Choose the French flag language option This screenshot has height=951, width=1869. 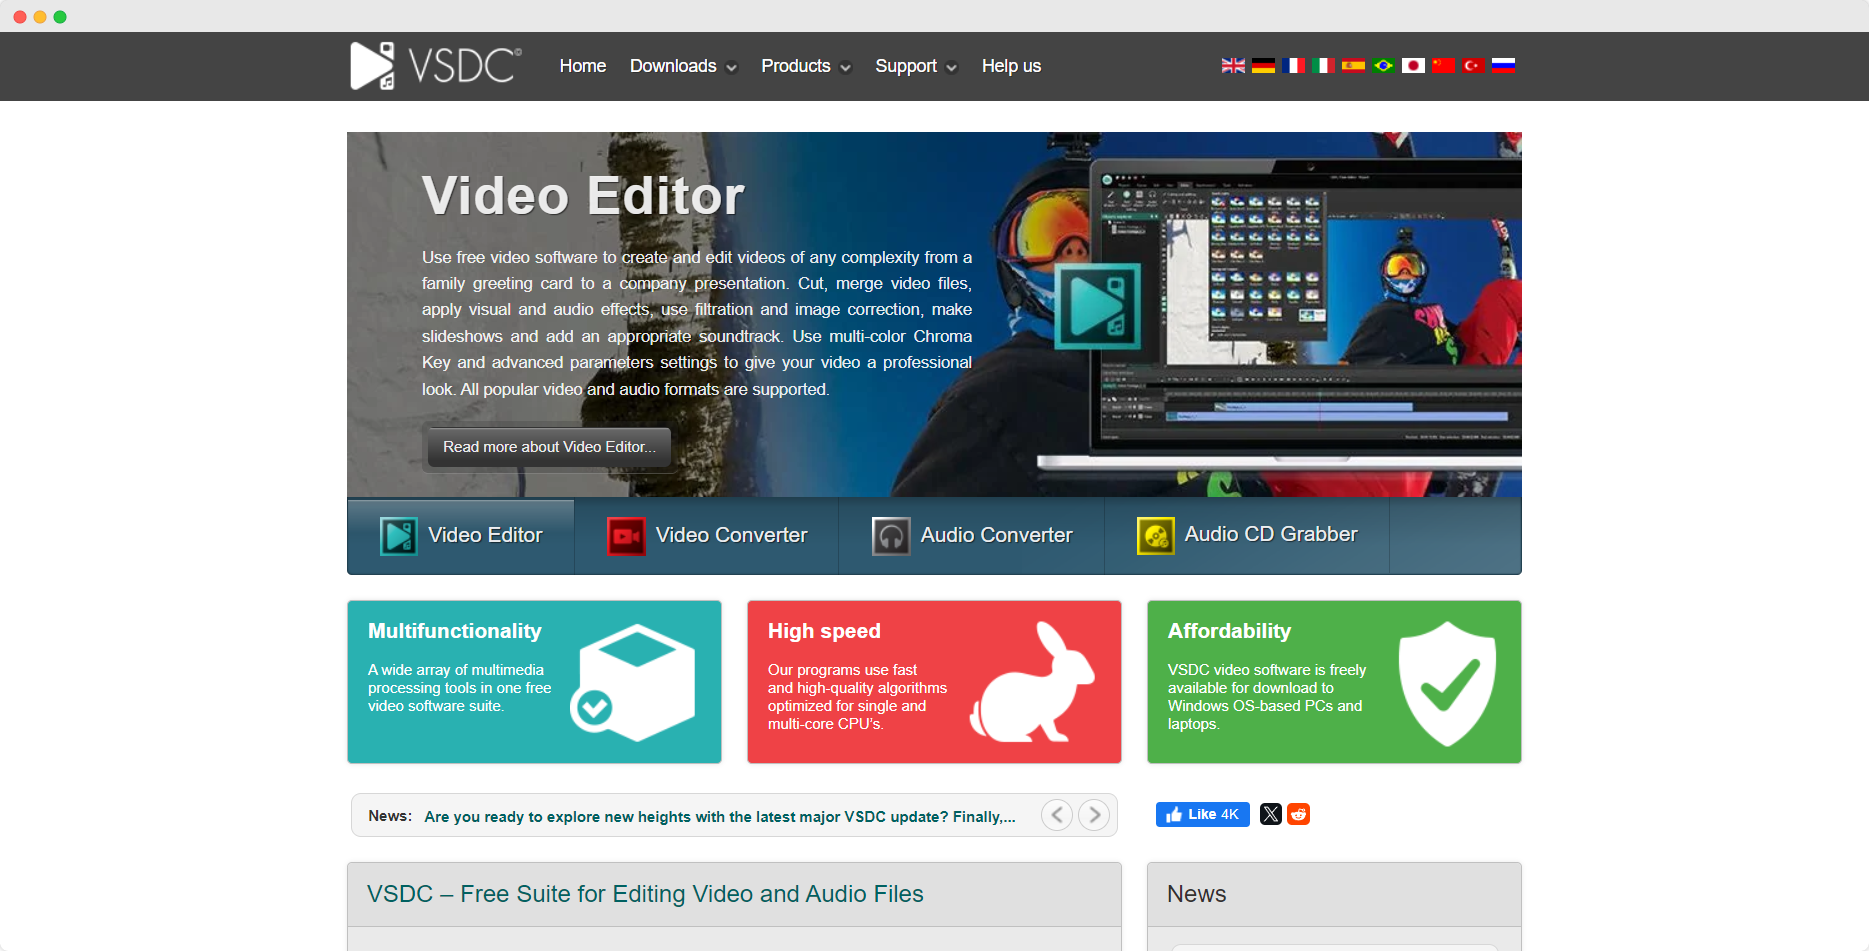pyautogui.click(x=1293, y=66)
